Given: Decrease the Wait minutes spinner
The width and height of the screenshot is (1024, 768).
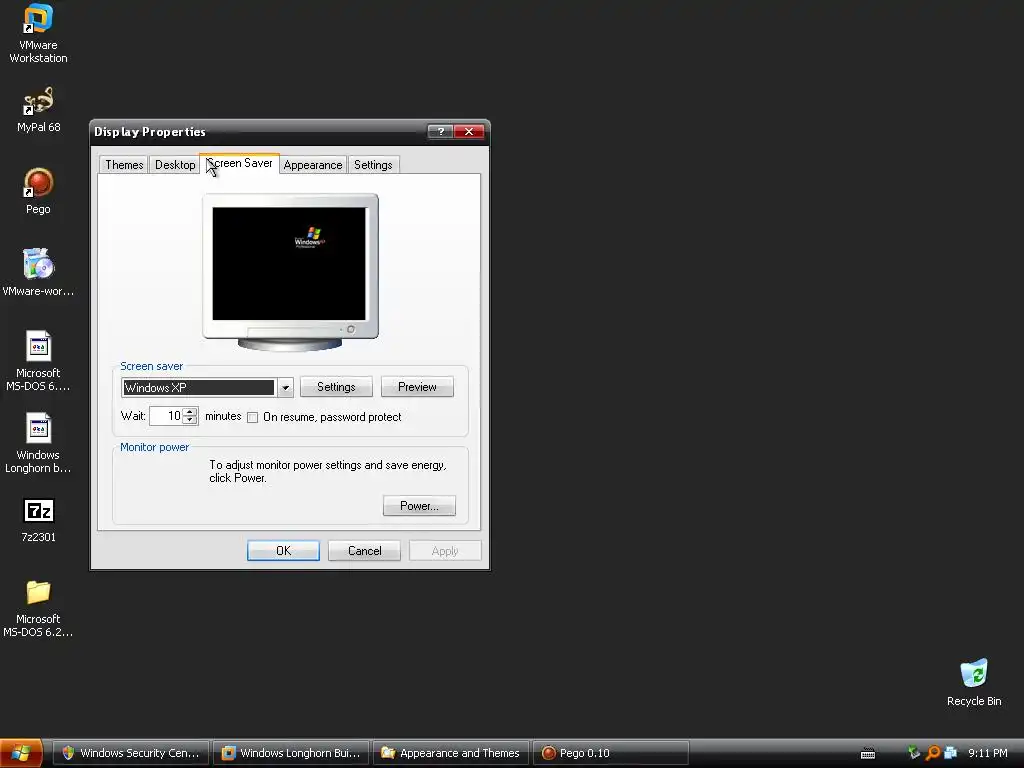Looking at the screenshot, I should tap(190, 420).
